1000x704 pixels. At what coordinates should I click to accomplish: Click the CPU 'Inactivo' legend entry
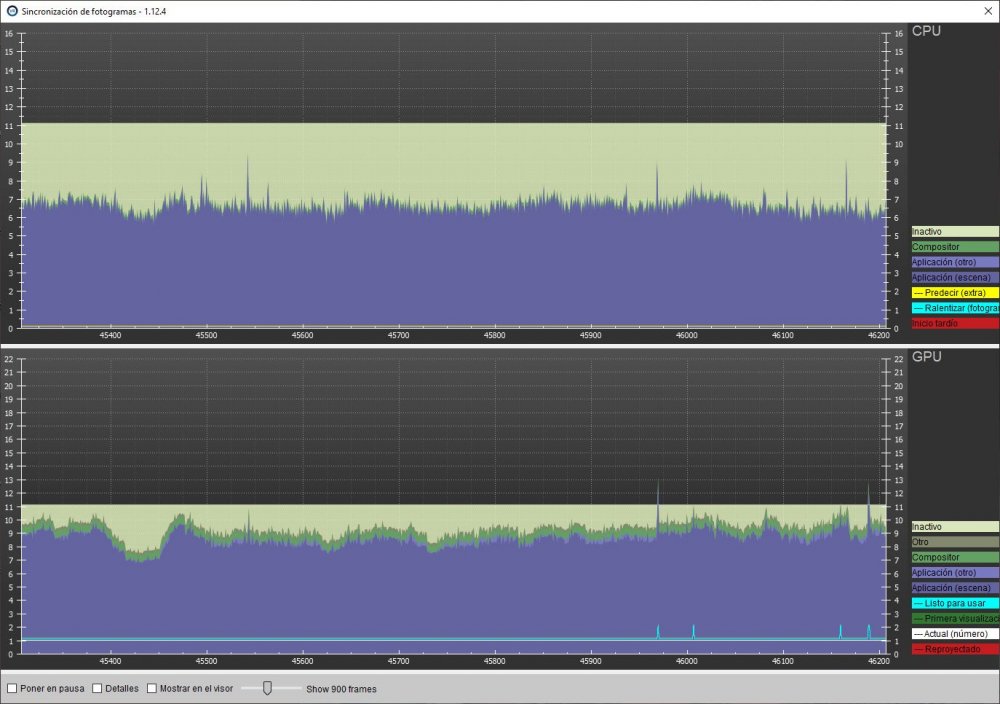coord(954,231)
